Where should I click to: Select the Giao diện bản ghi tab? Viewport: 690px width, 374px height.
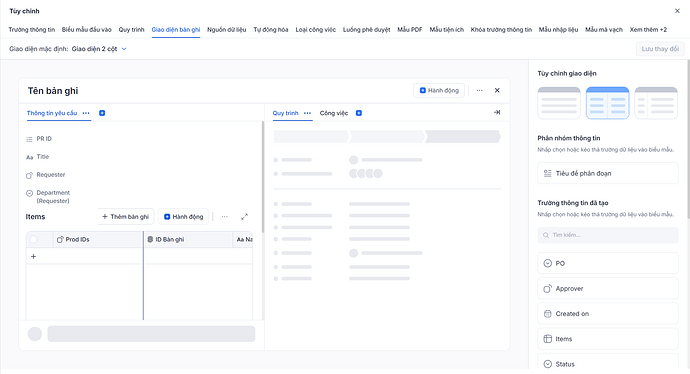[x=176, y=29]
